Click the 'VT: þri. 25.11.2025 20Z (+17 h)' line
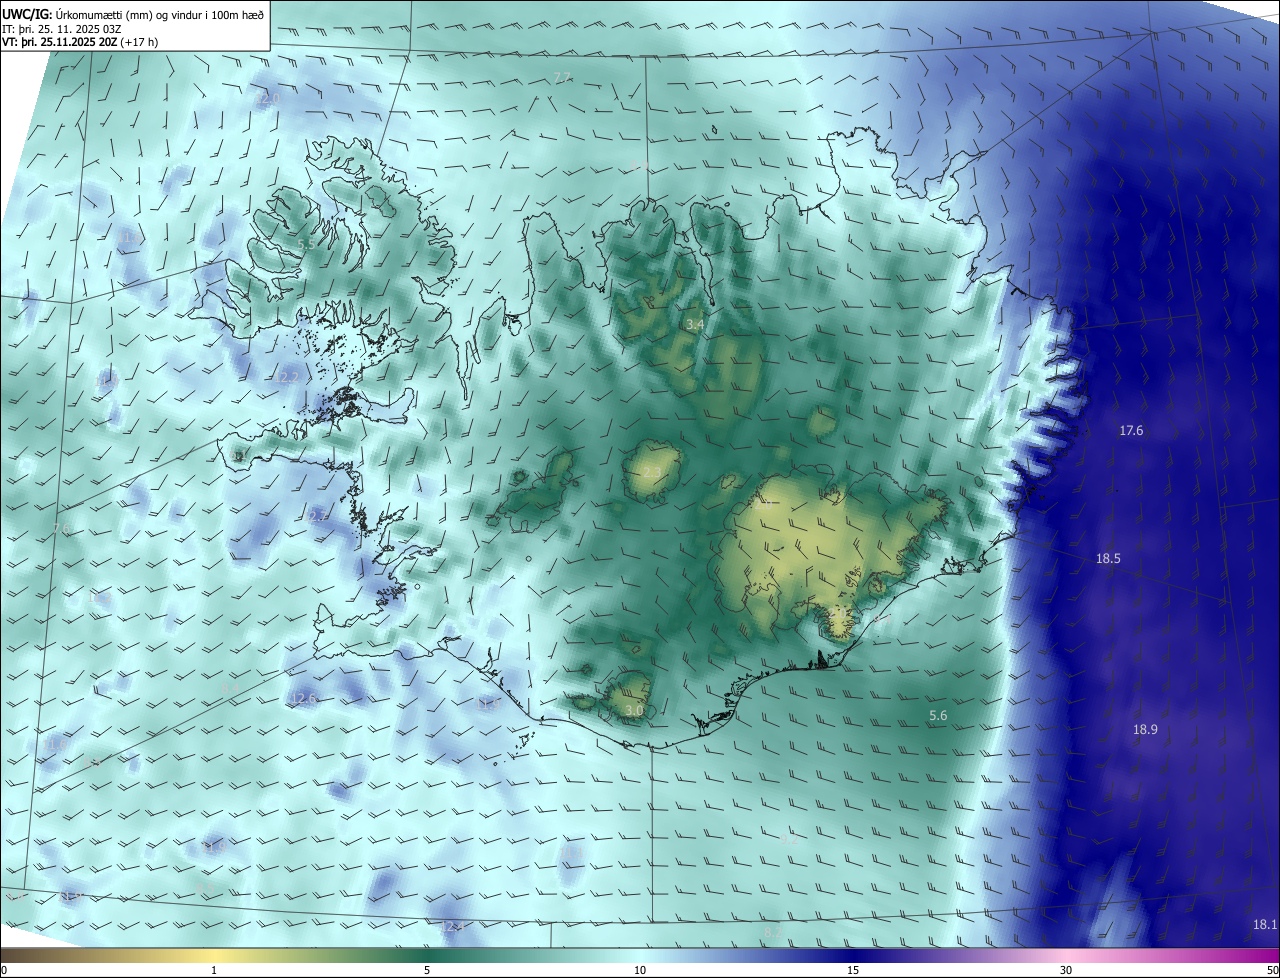1280x978 pixels. tap(80, 42)
